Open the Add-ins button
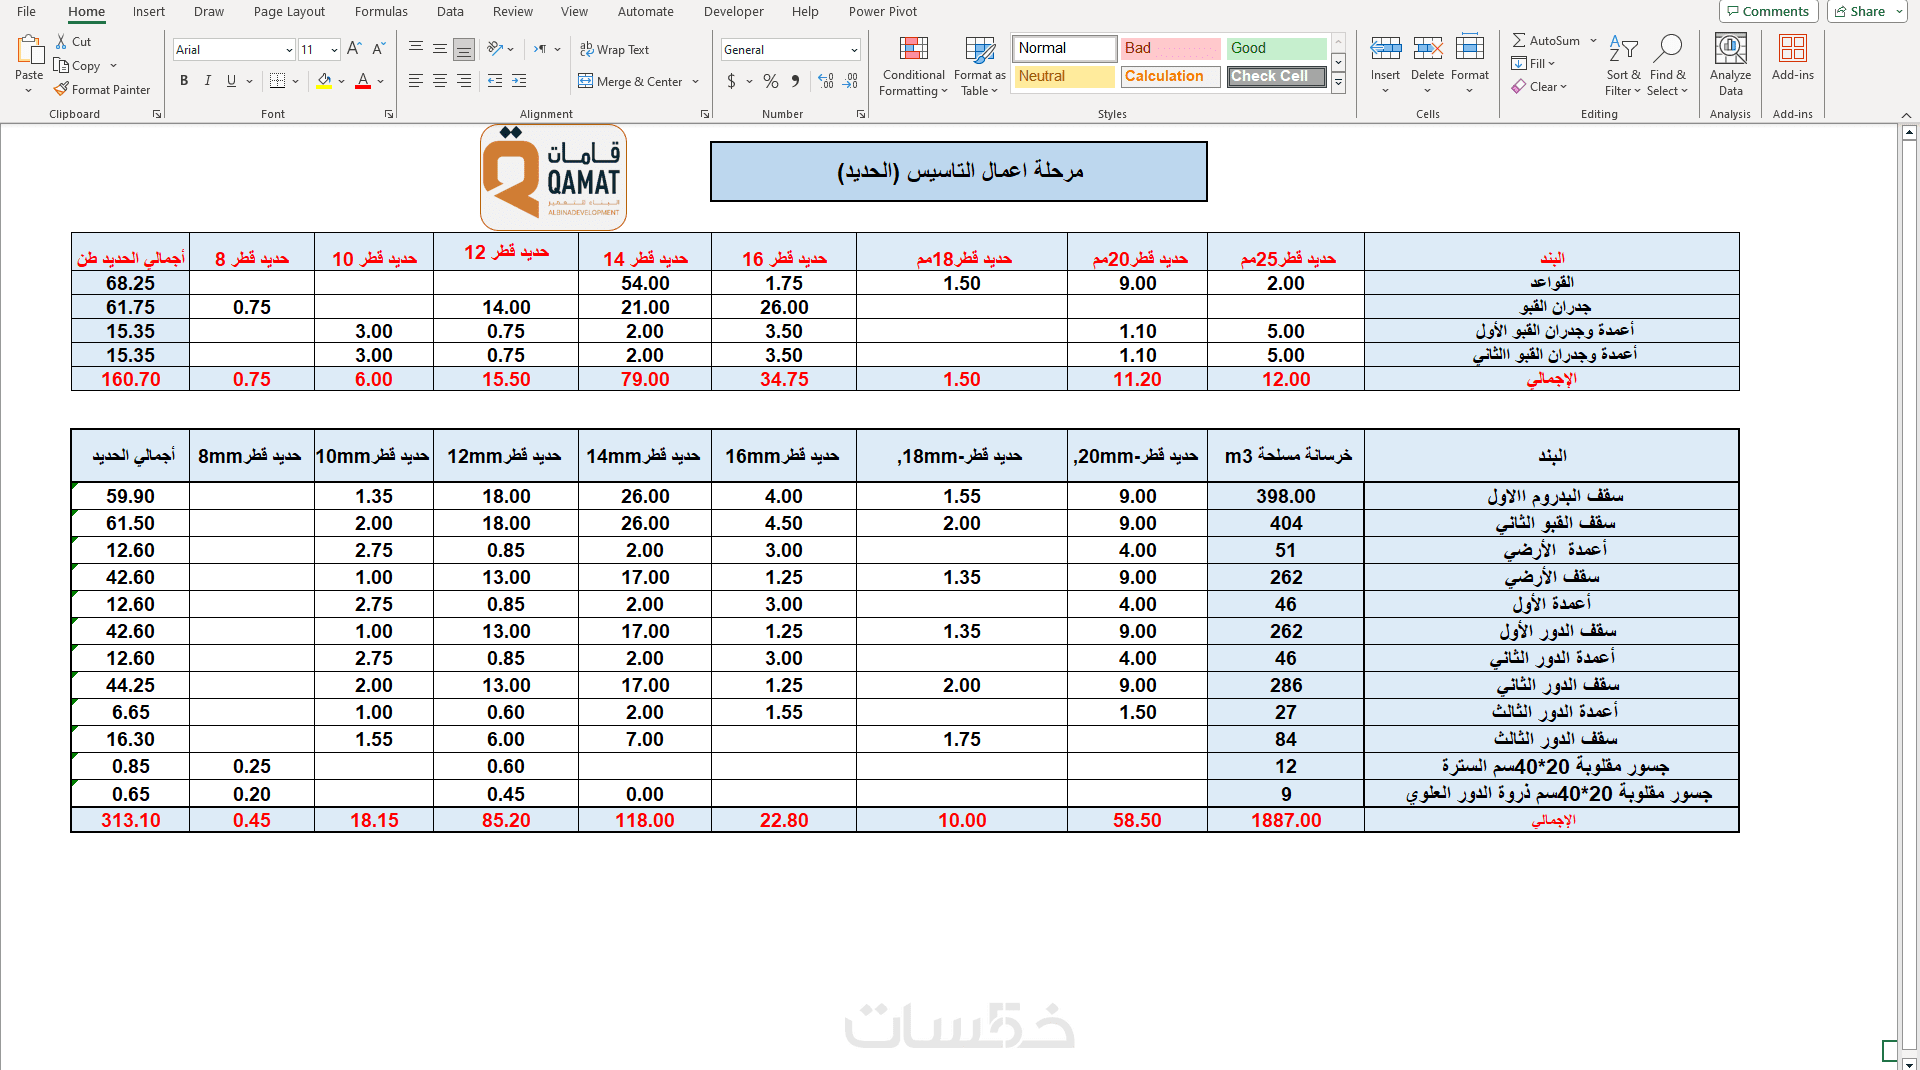Viewport: 1920px width, 1070px height. pyautogui.click(x=1792, y=58)
